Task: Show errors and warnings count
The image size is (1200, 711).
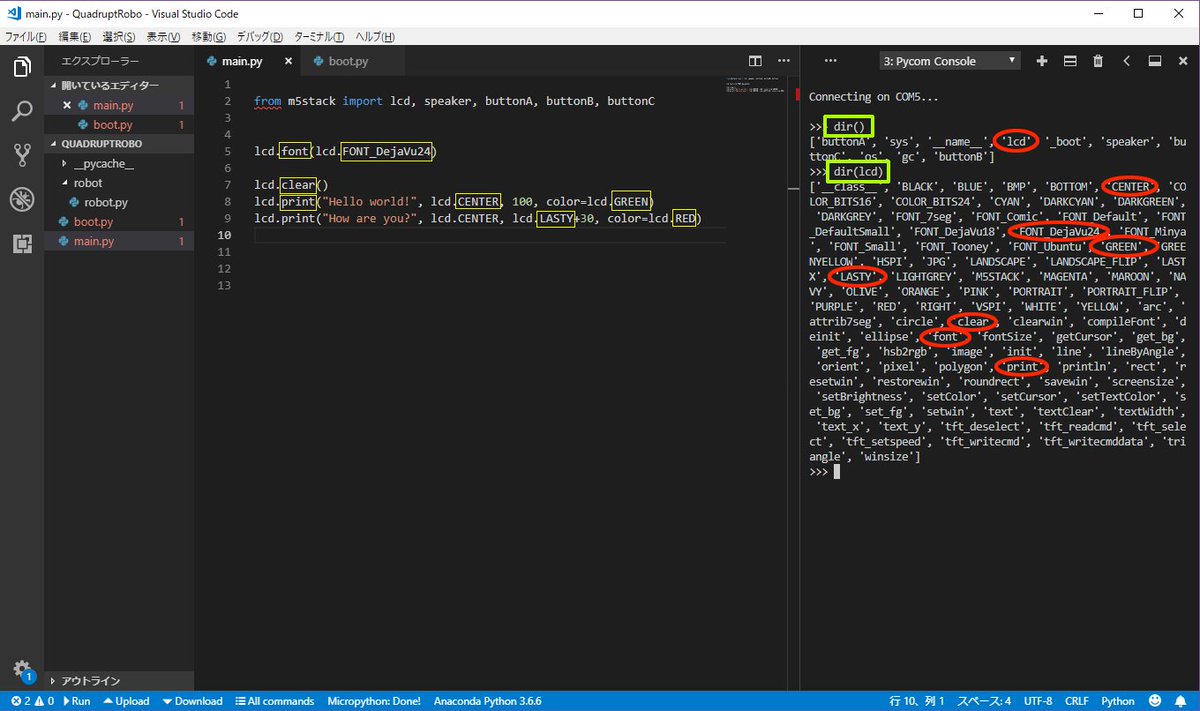Action: tap(31, 701)
